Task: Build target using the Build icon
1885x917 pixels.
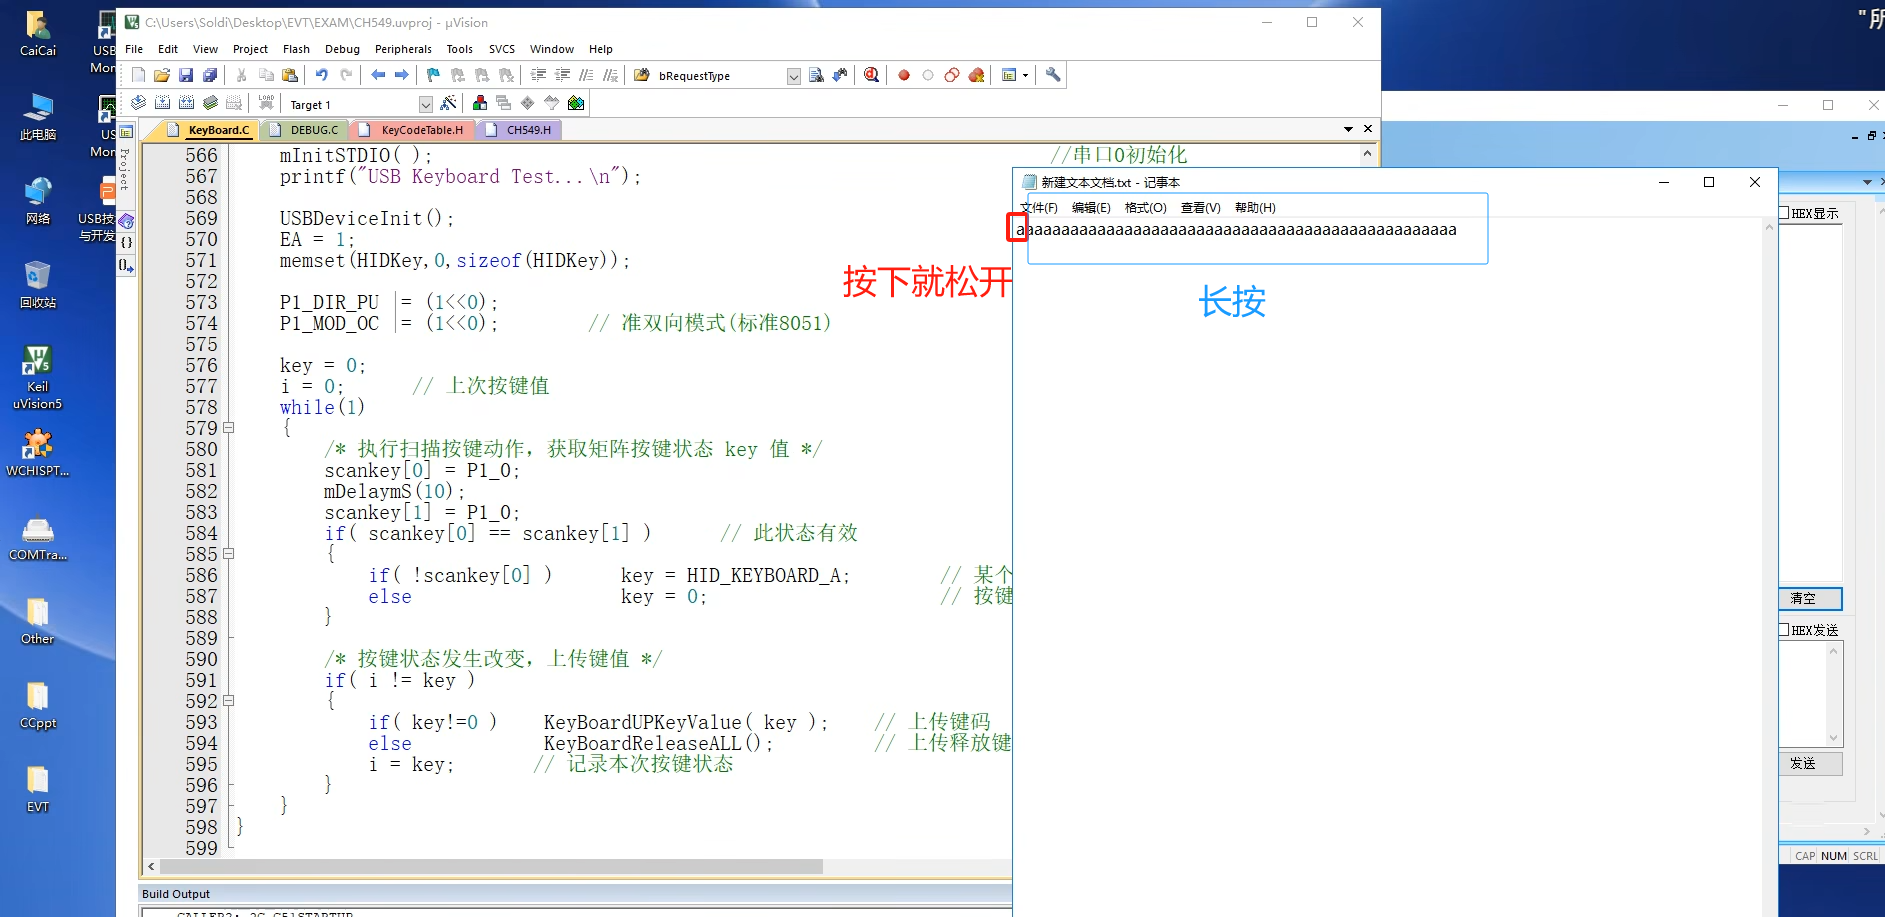Action: click(162, 103)
